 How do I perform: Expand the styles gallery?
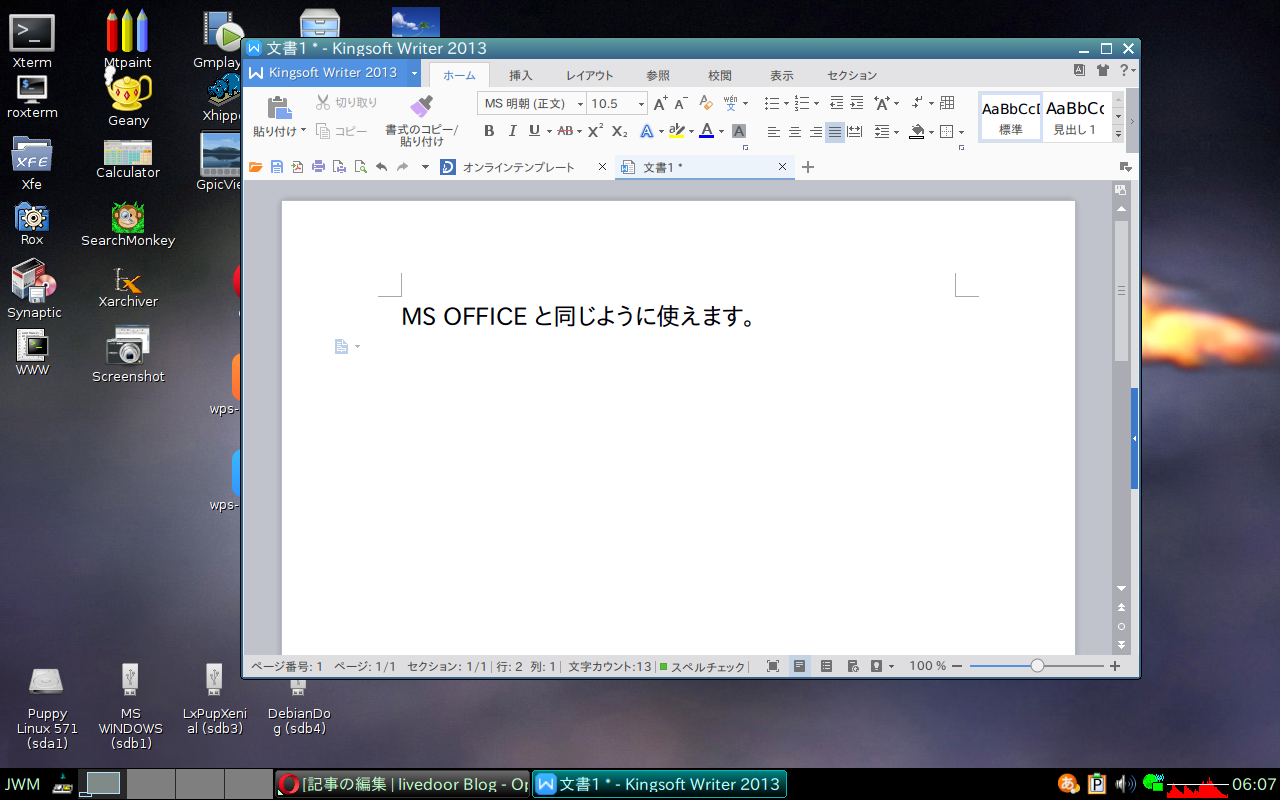click(x=1118, y=134)
